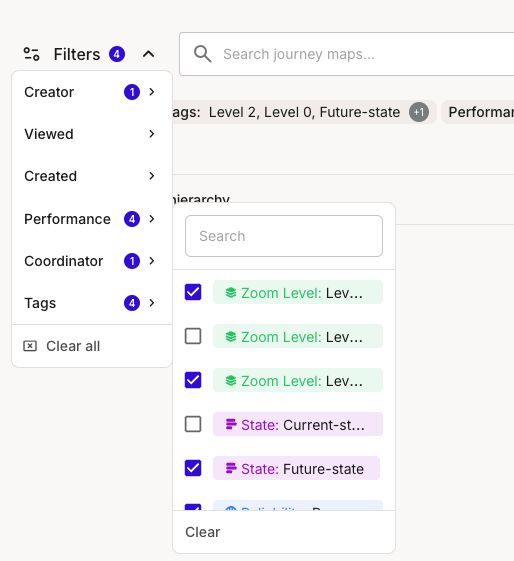Click the third Zoom Level tag label

pos(298,380)
